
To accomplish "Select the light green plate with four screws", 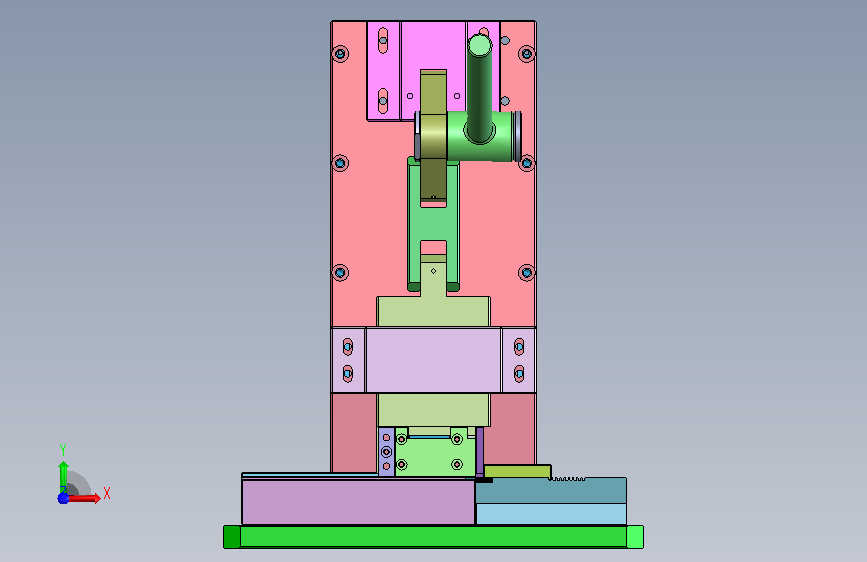I will (435, 455).
